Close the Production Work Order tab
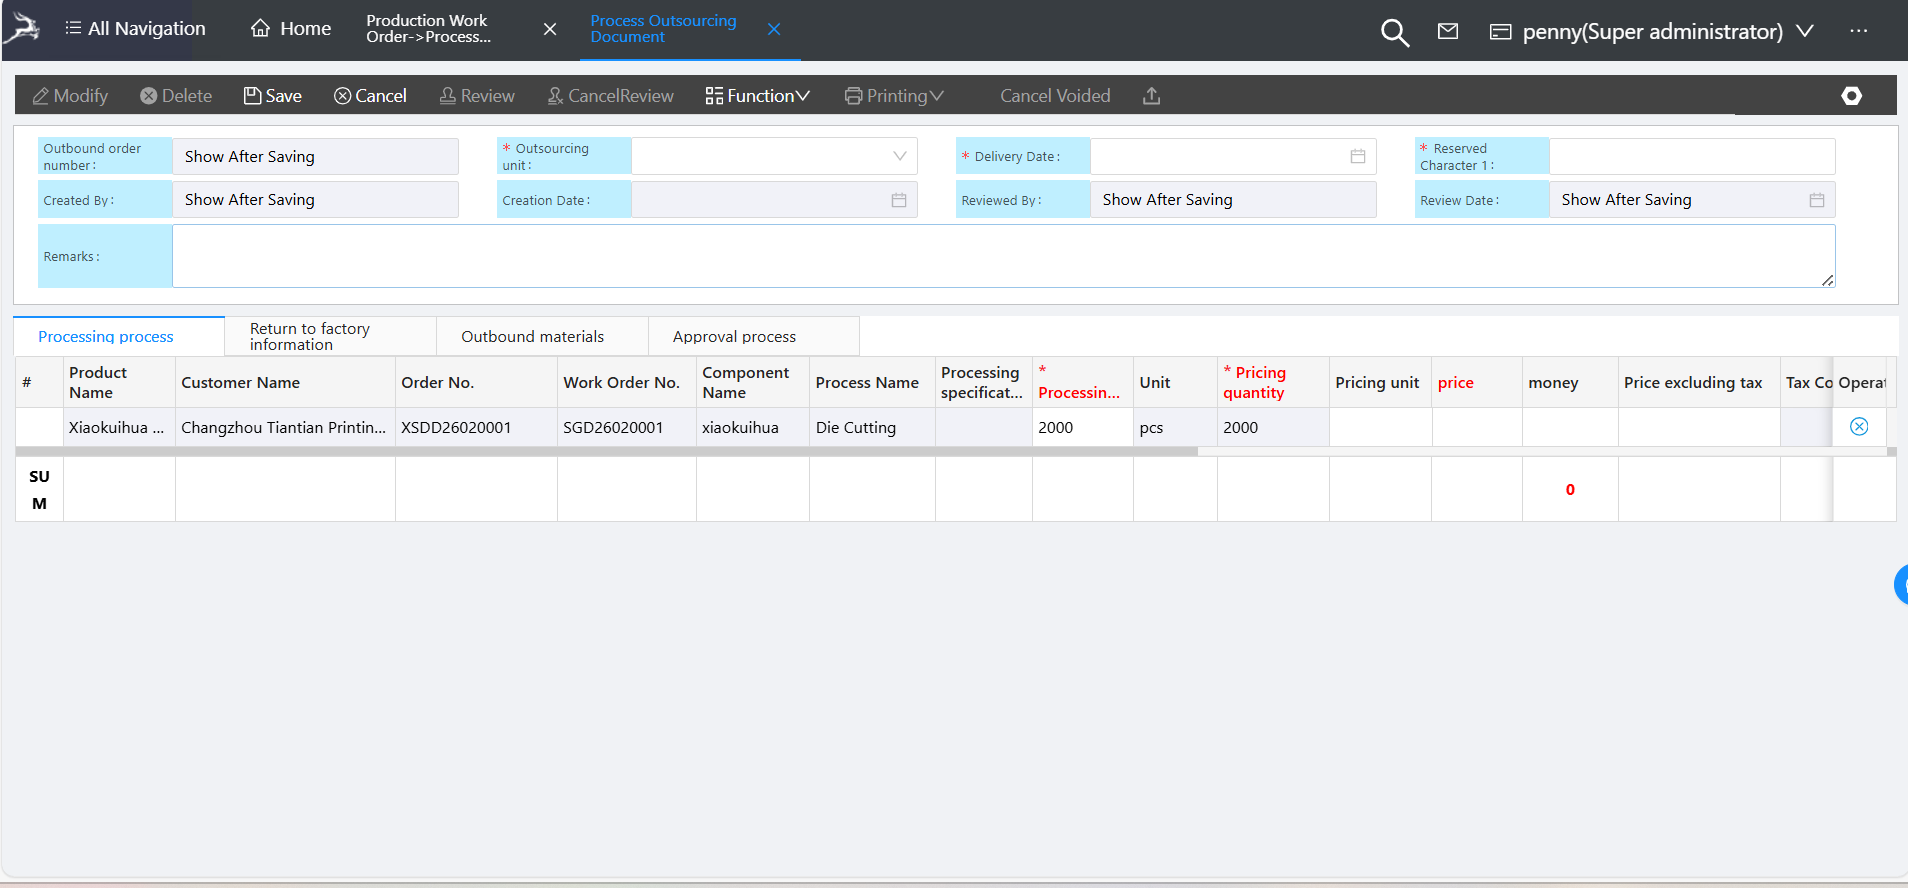The height and width of the screenshot is (888, 1908). (549, 30)
